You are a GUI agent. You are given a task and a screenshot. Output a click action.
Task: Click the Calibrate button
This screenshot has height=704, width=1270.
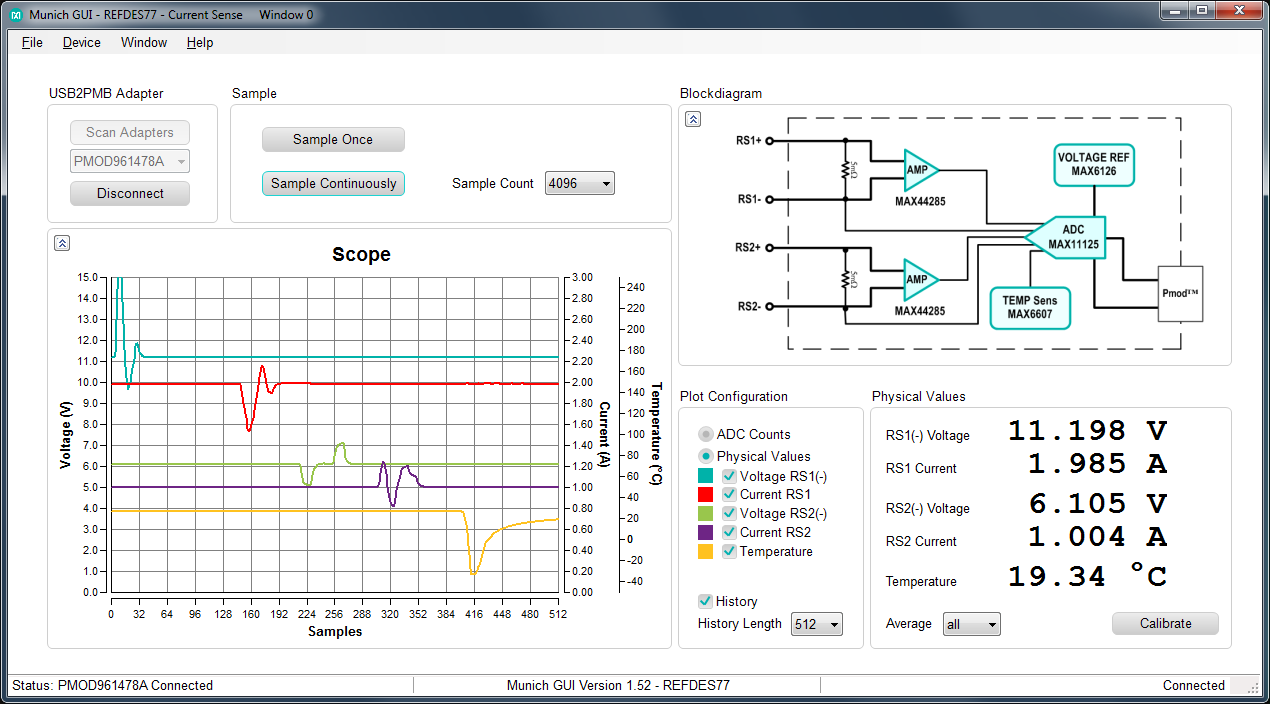(x=1165, y=623)
